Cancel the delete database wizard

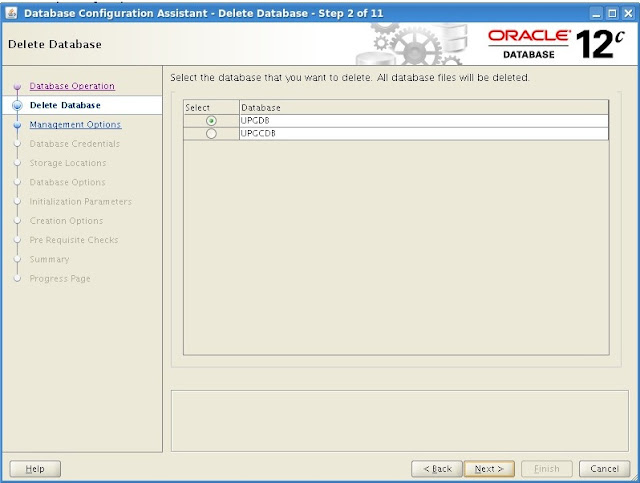coord(604,469)
